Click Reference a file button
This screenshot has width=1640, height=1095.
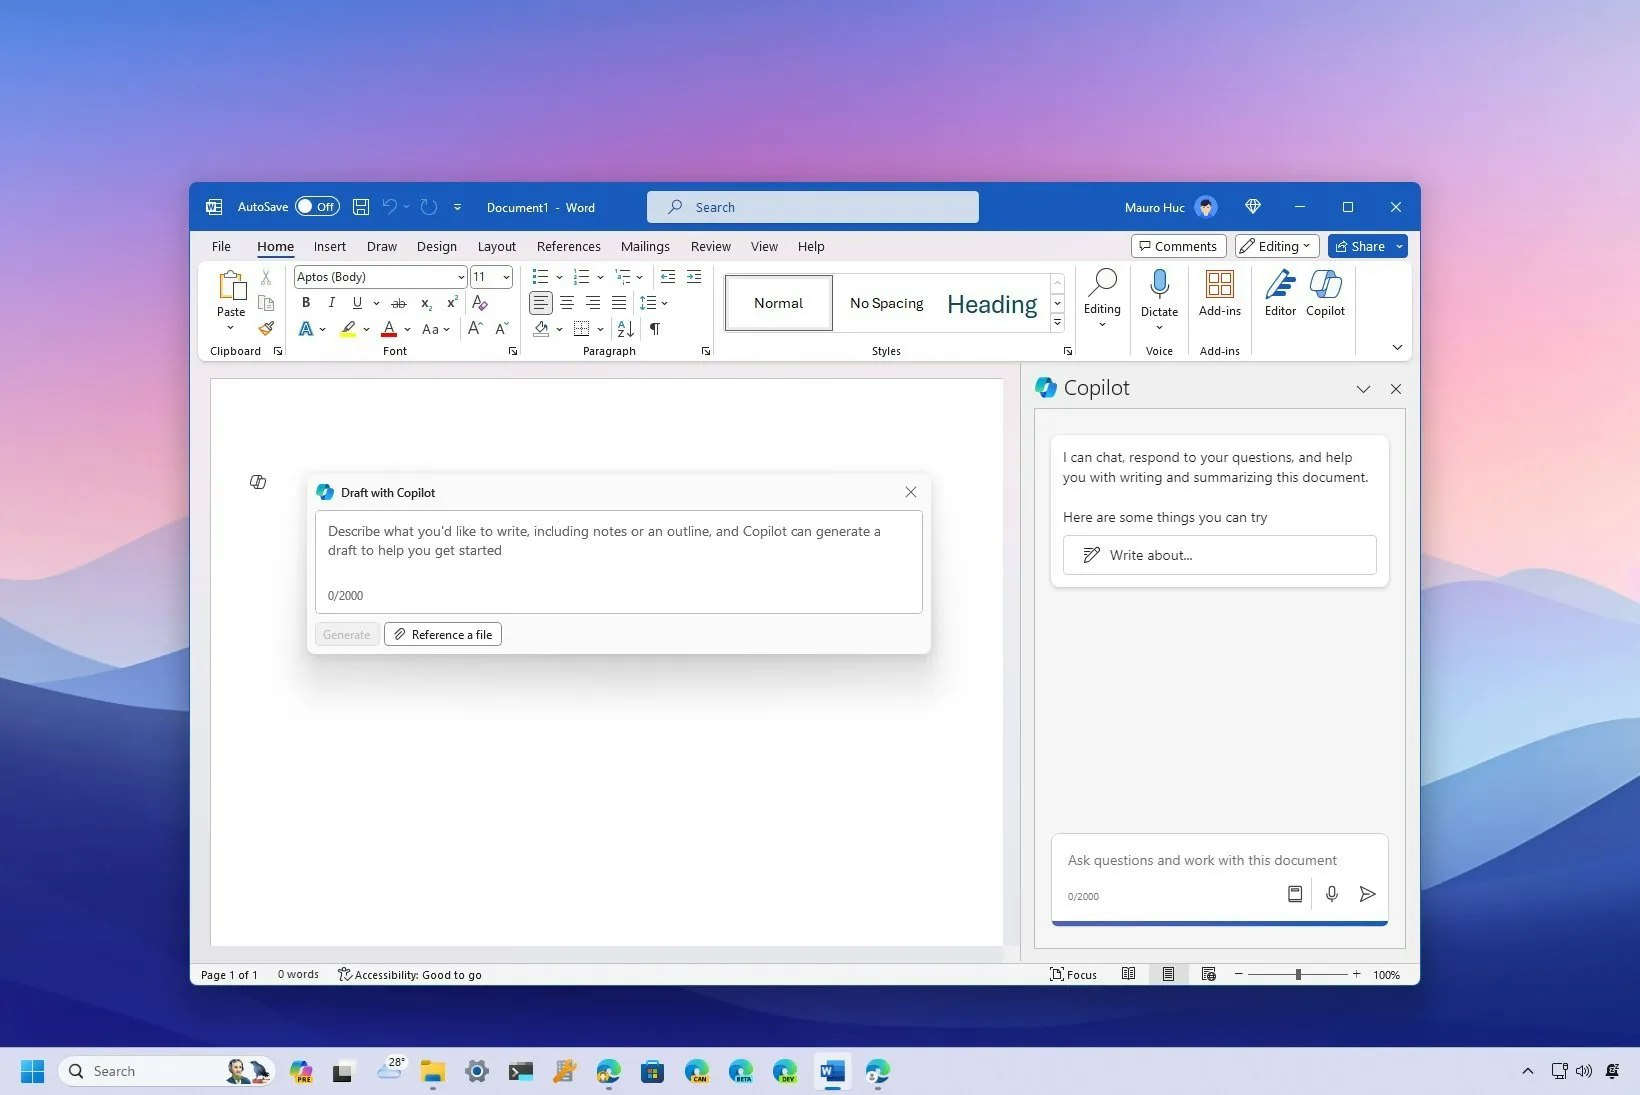pos(443,634)
